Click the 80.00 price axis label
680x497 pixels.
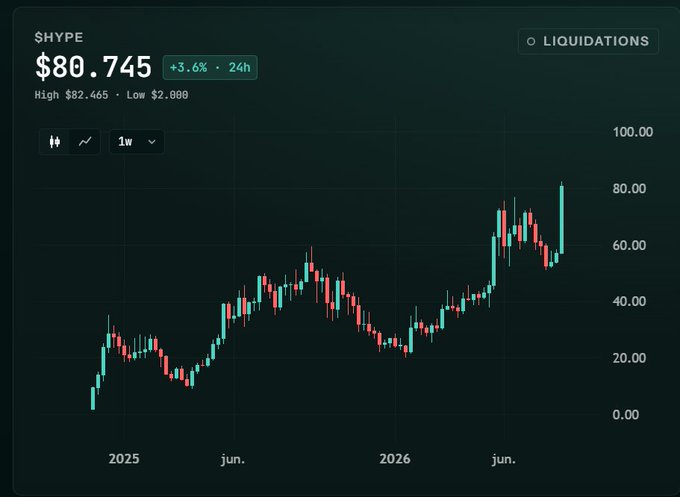[x=629, y=189]
